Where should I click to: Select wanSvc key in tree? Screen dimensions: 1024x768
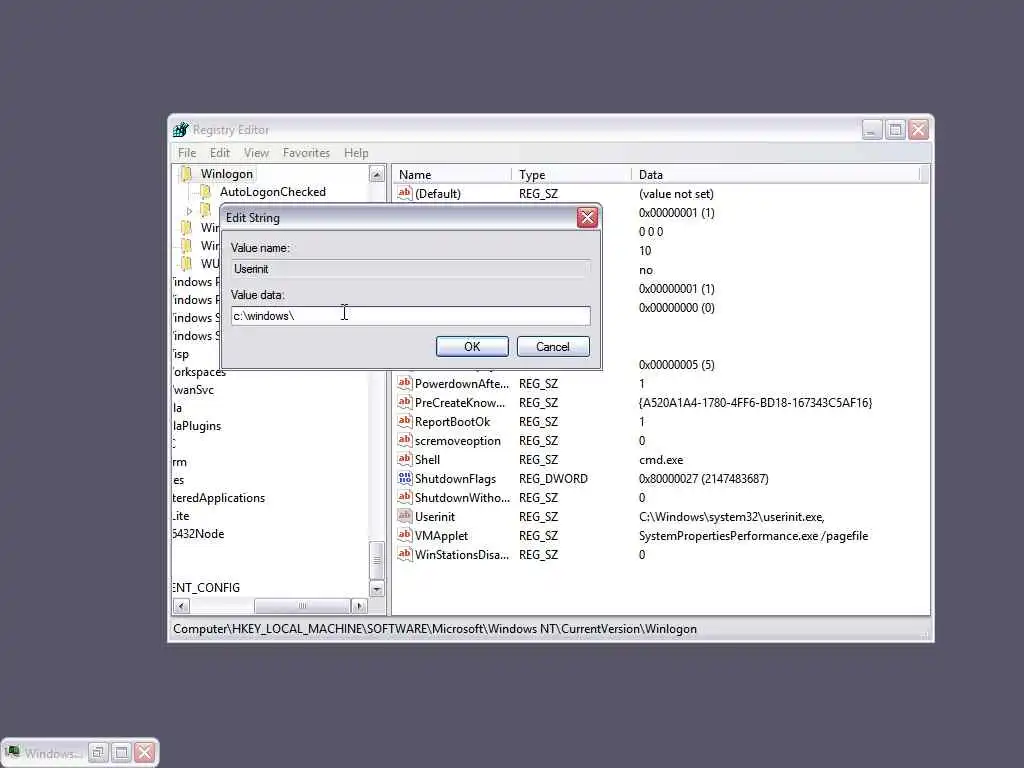point(193,391)
